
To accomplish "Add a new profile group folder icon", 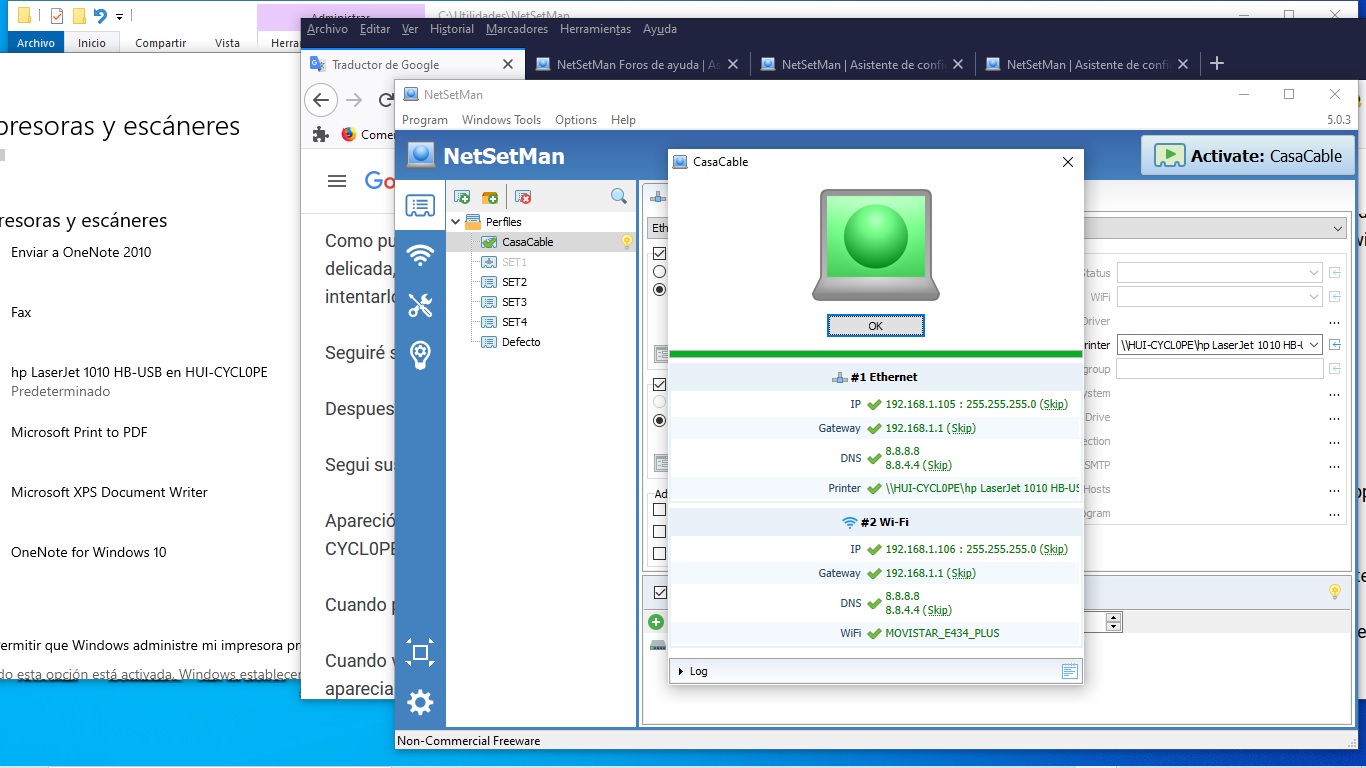I will (x=490, y=197).
